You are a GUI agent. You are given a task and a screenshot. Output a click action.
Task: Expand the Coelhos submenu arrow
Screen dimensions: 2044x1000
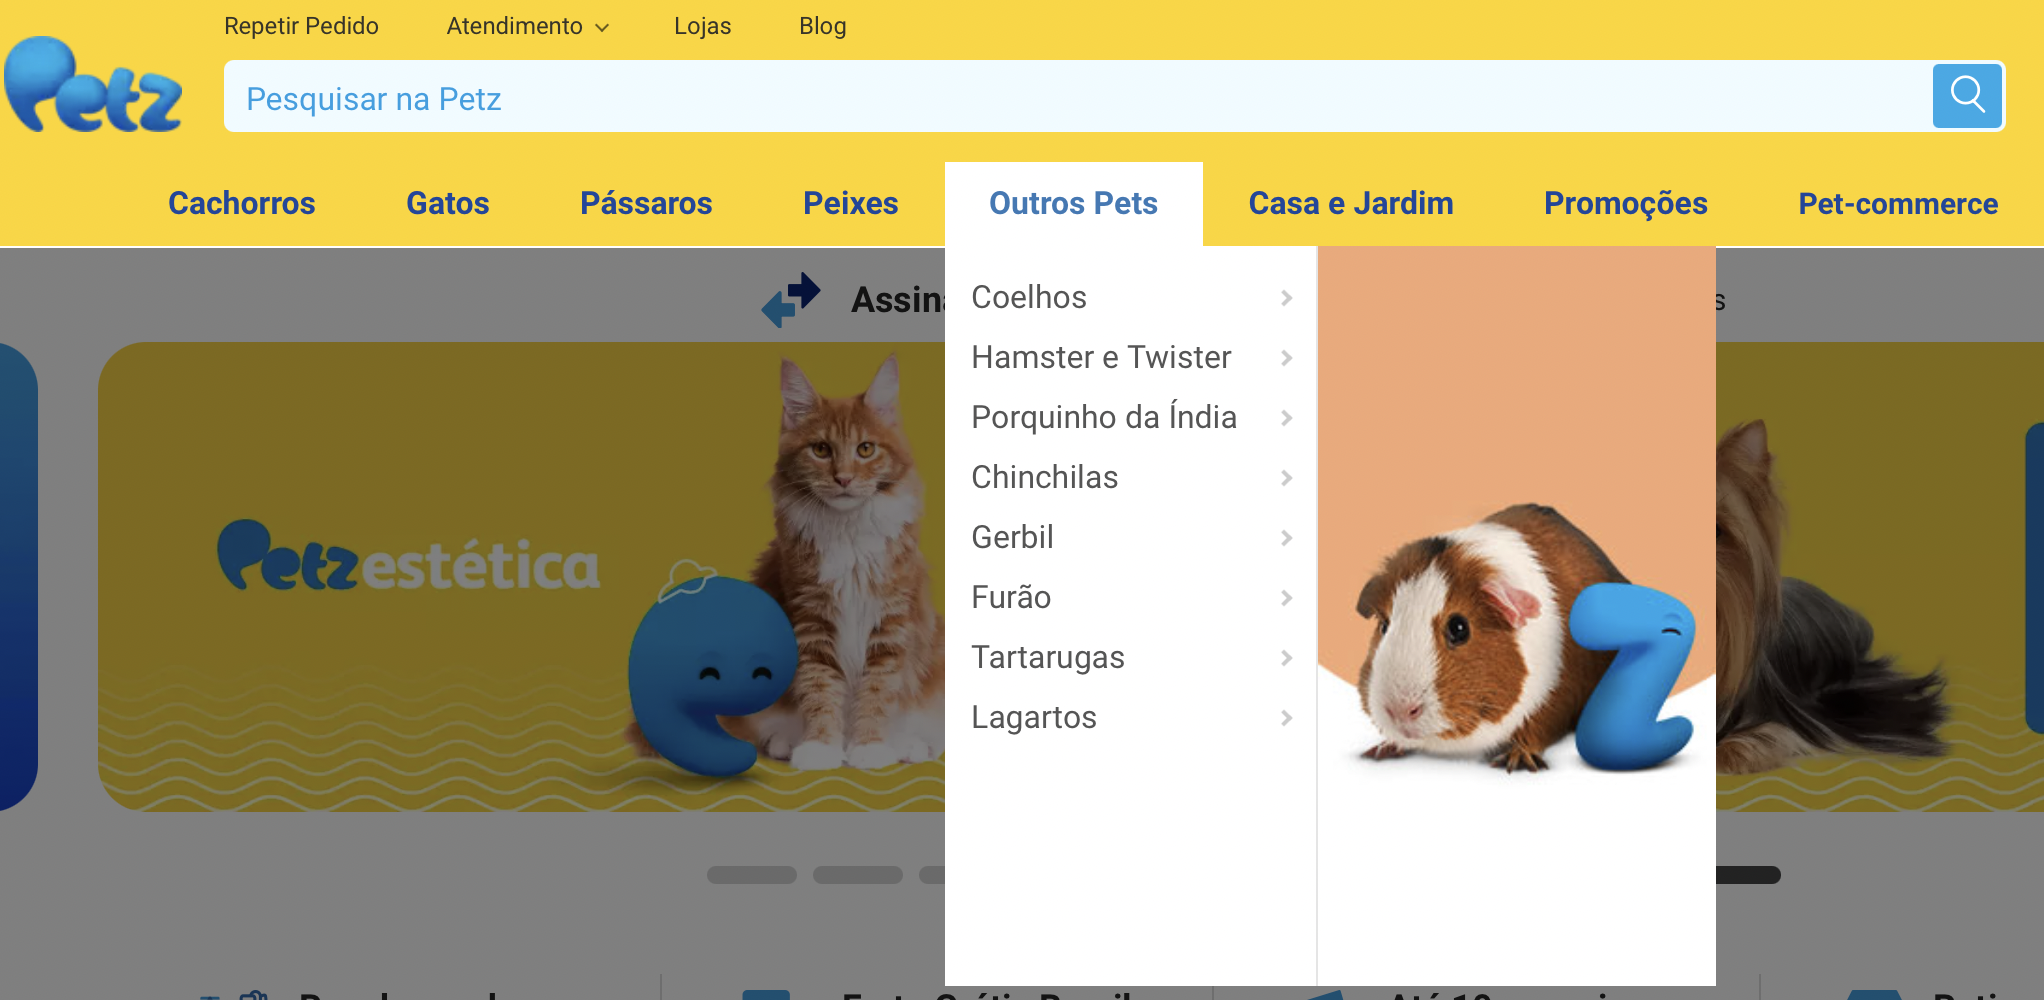(1286, 298)
